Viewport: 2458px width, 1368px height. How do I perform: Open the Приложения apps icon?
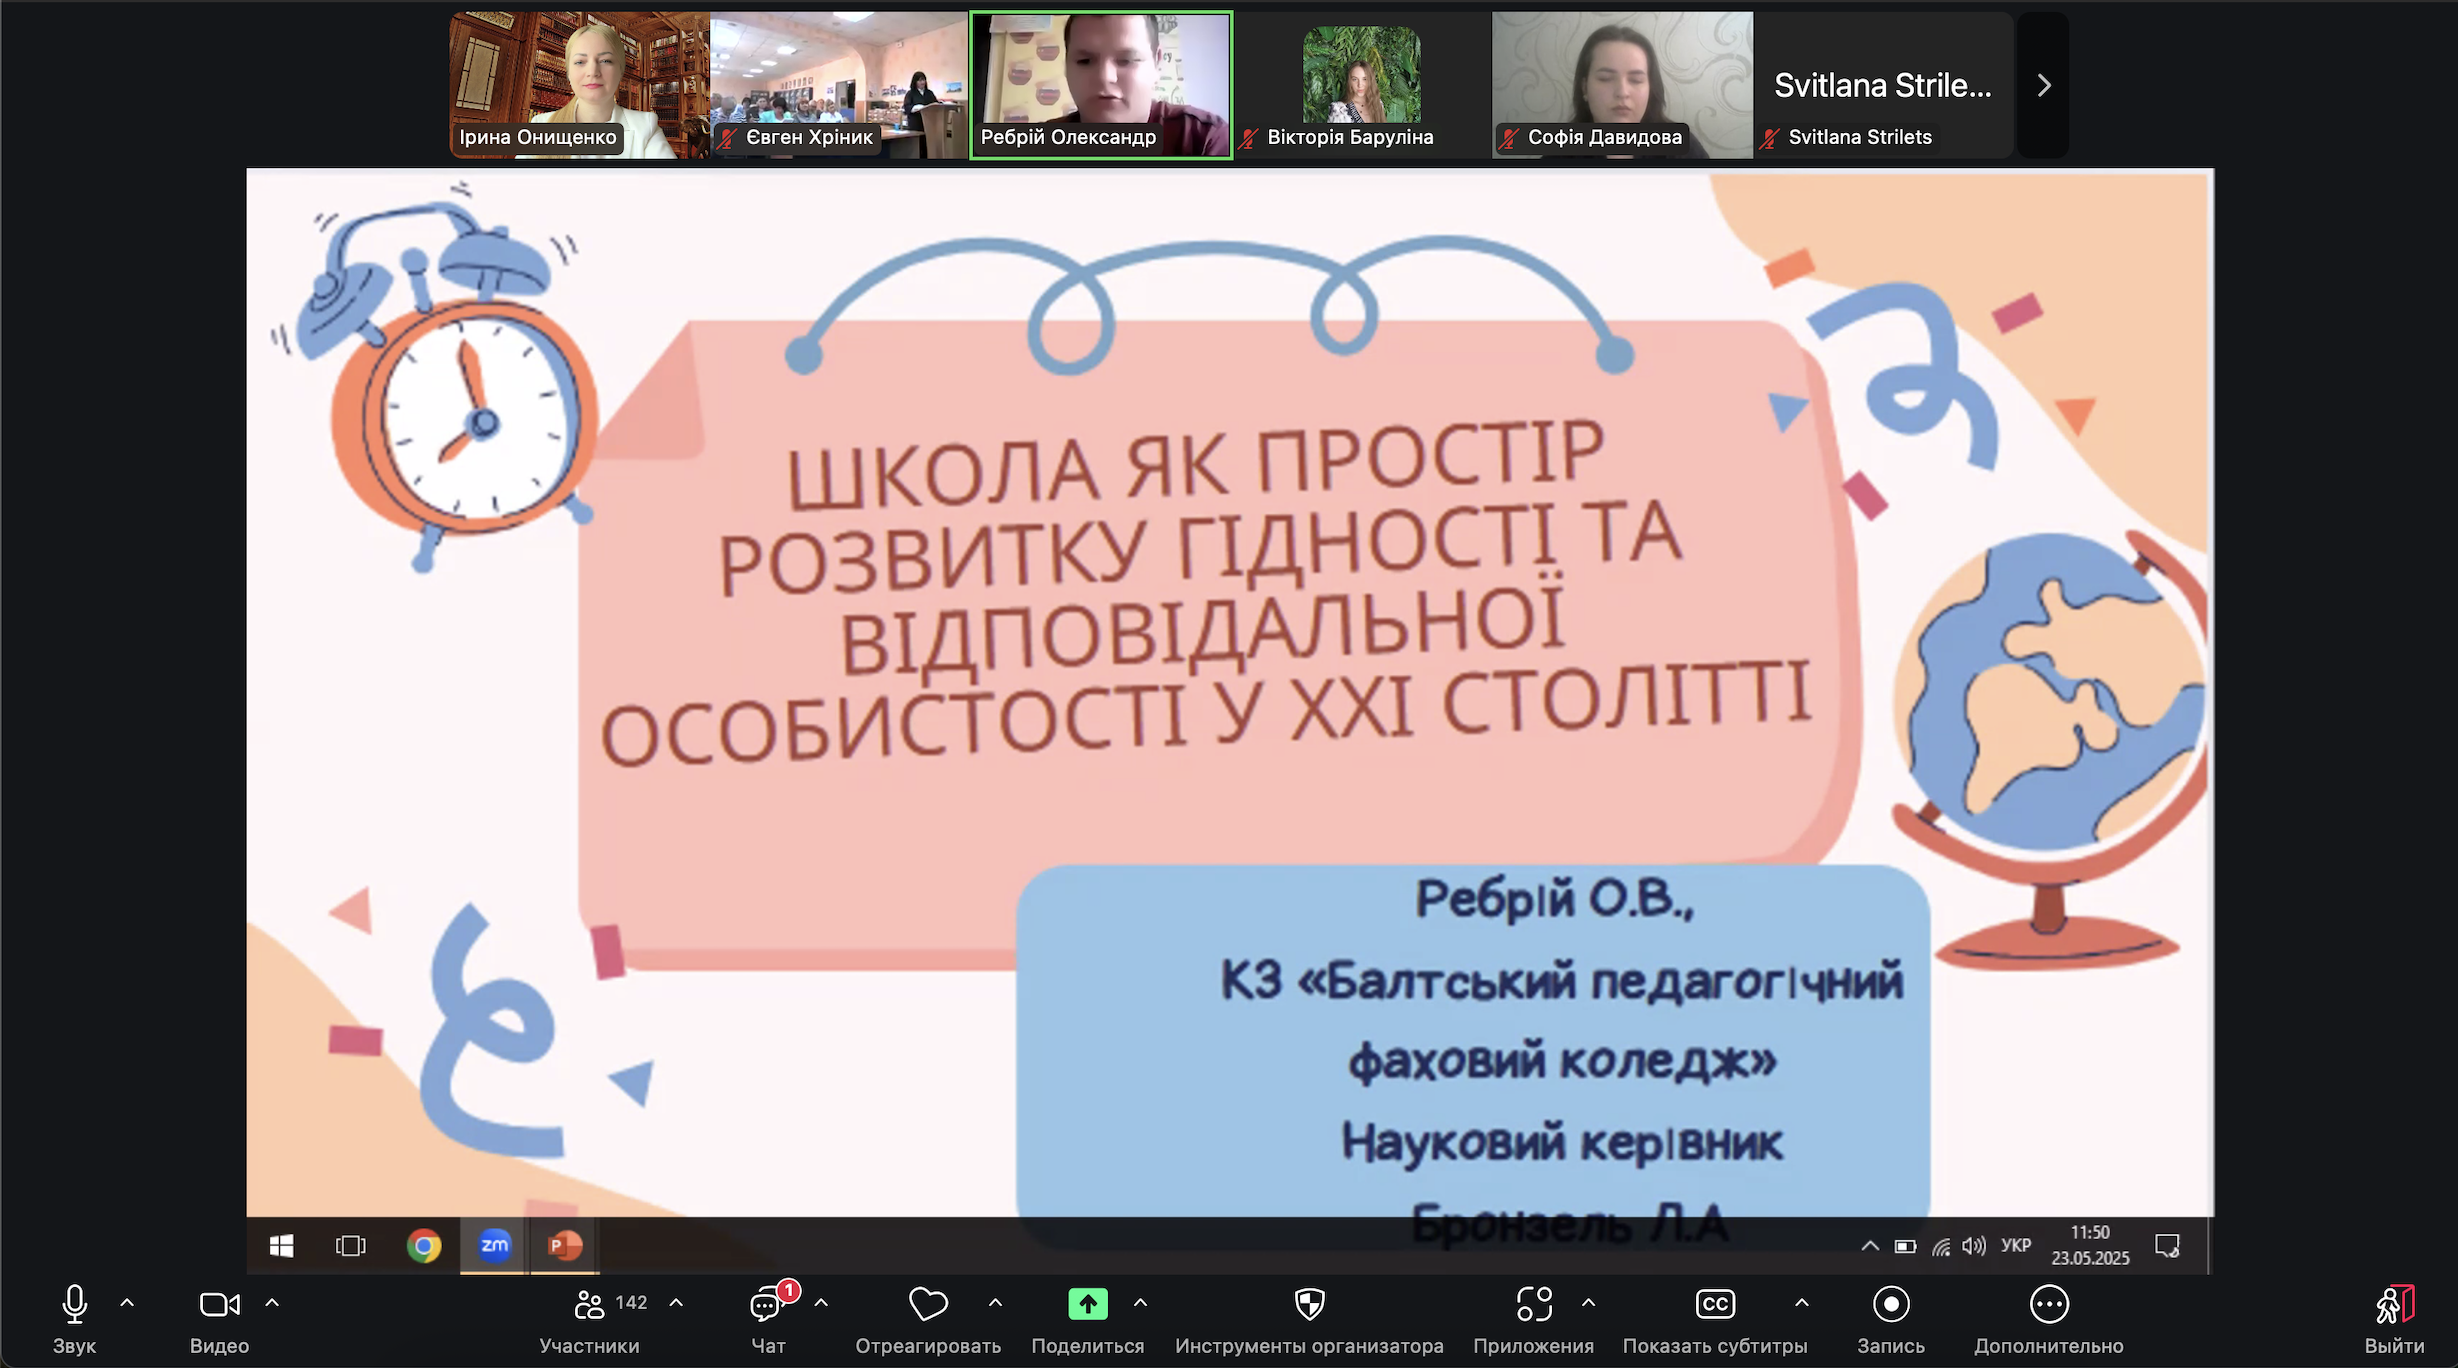point(1533,1304)
